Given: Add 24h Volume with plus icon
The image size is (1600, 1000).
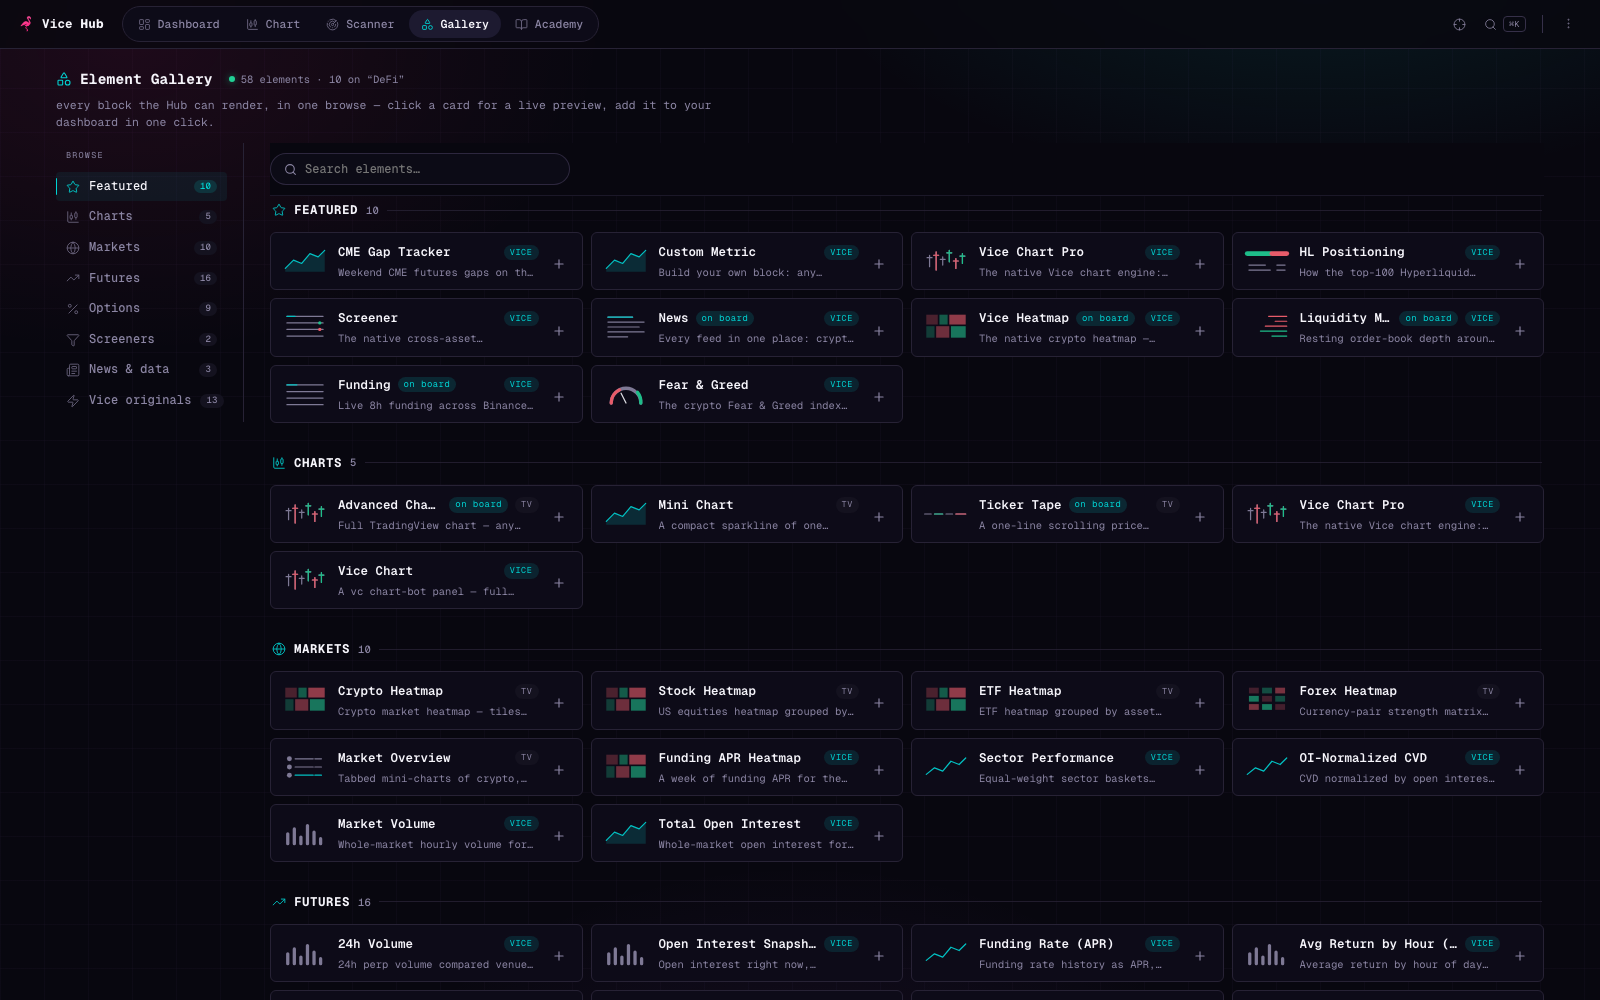Looking at the screenshot, I should [x=559, y=956].
